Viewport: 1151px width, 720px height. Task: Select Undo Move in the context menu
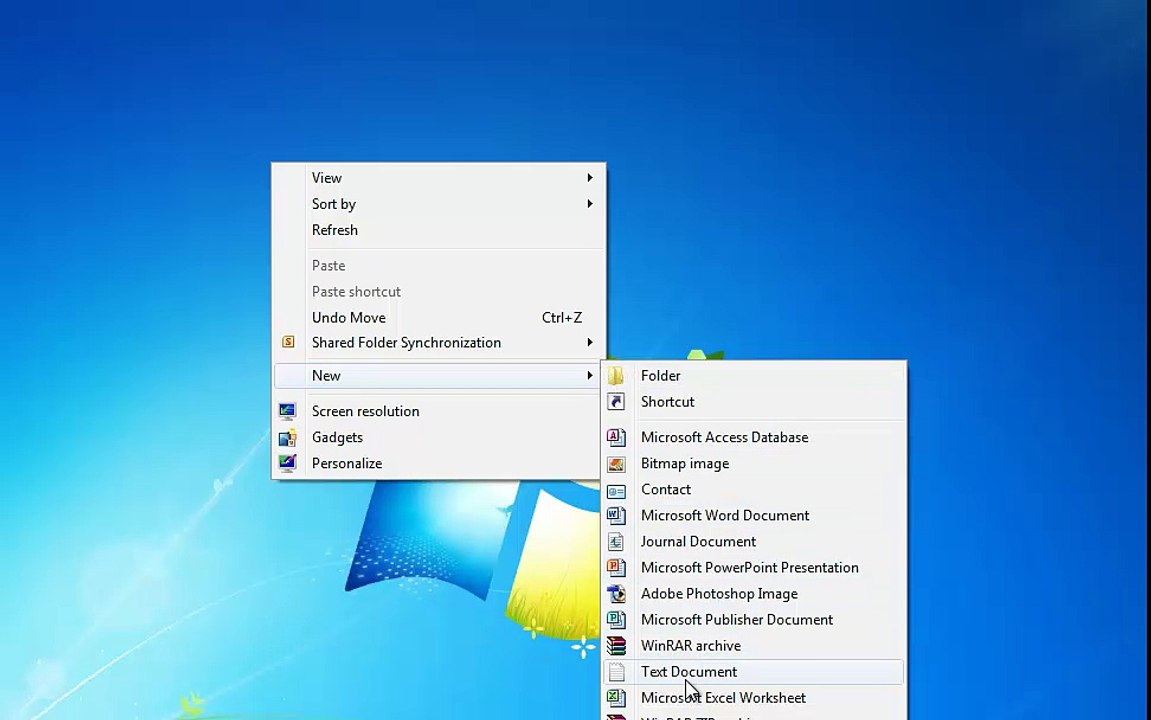[438, 317]
